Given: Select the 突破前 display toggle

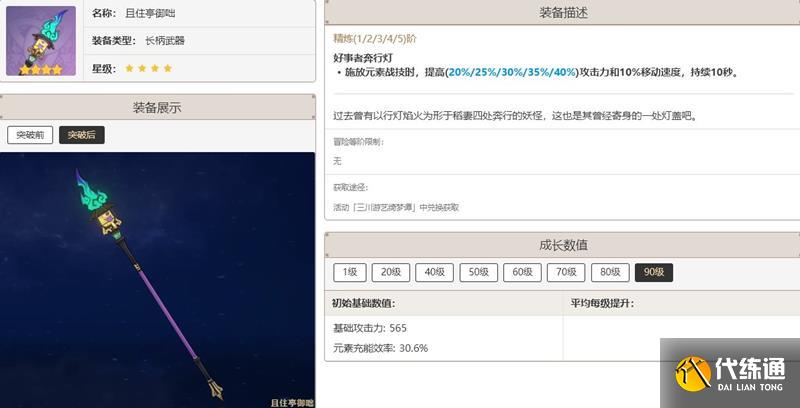Looking at the screenshot, I should (30, 135).
